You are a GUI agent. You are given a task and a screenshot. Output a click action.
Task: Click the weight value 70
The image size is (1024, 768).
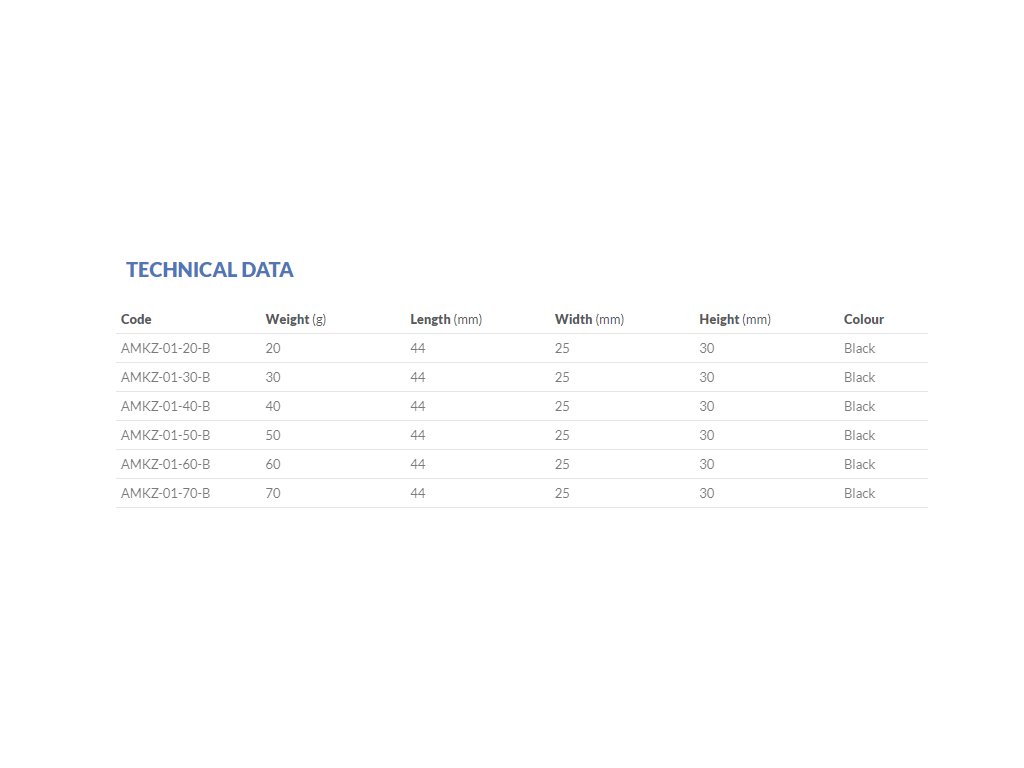pos(273,493)
